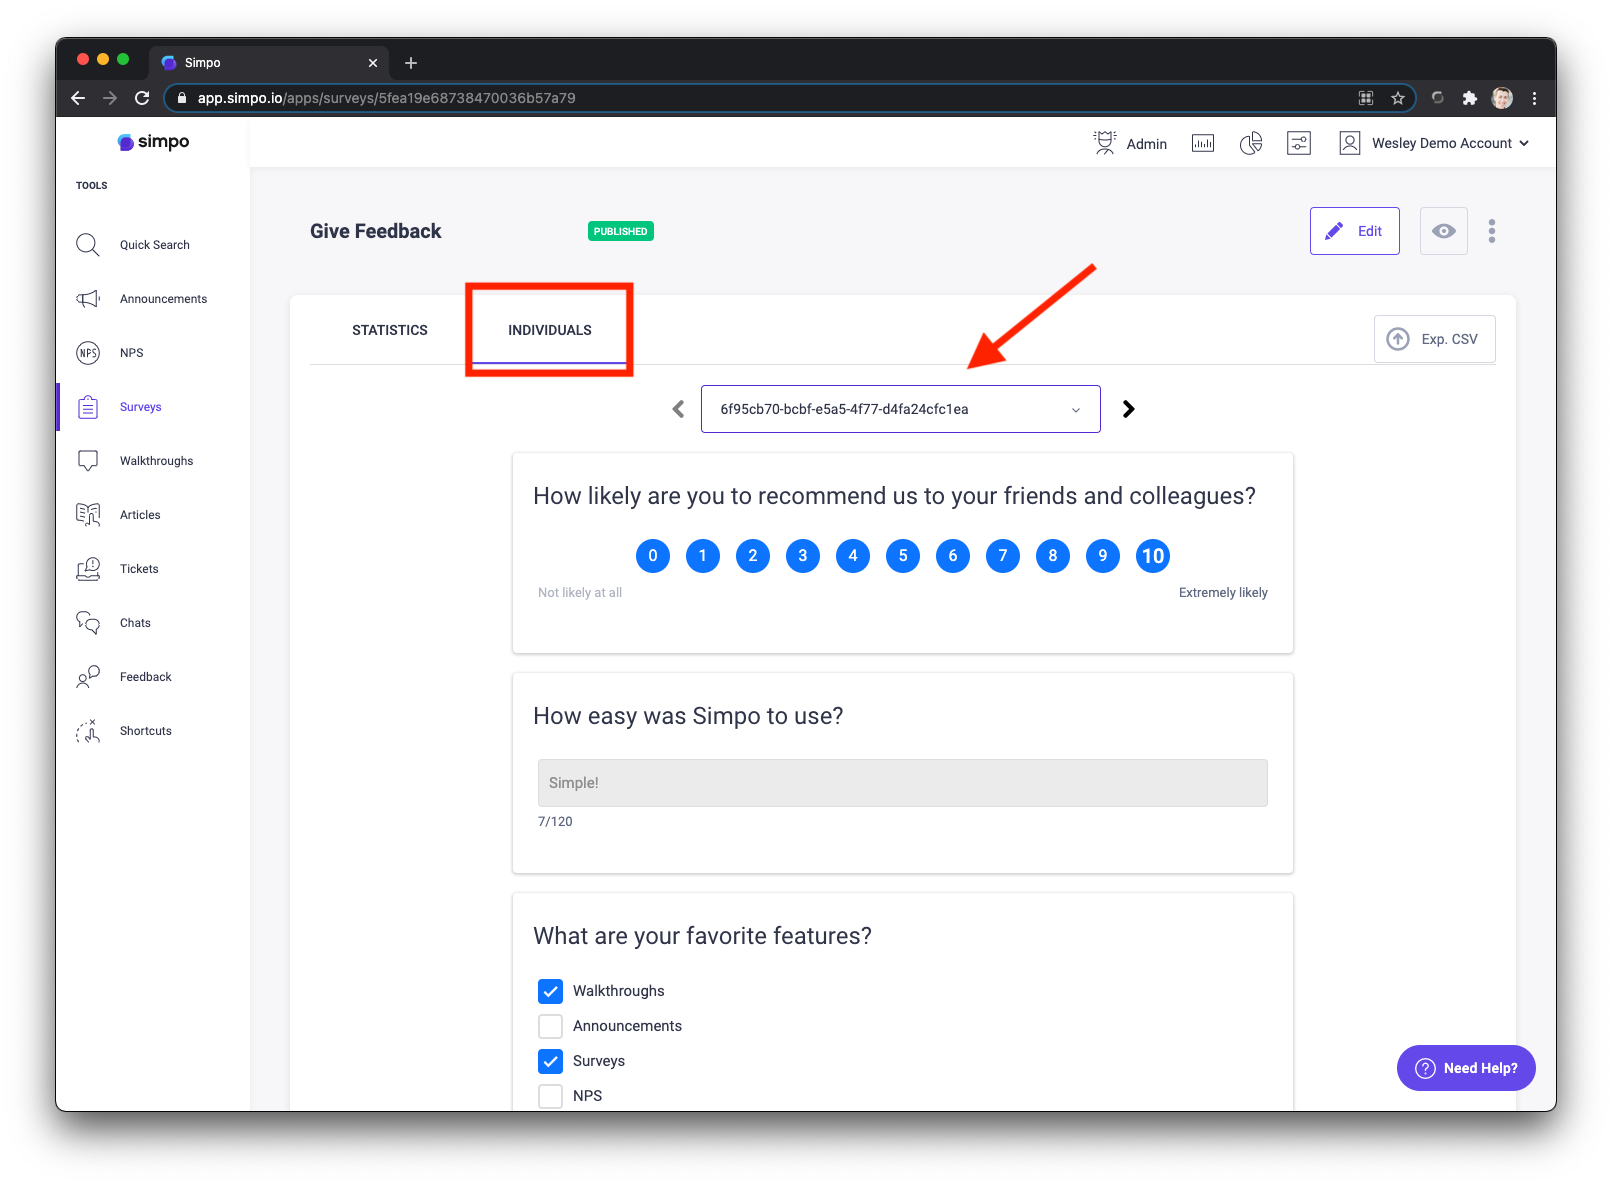Select rating 3 on the scale

pyautogui.click(x=803, y=556)
